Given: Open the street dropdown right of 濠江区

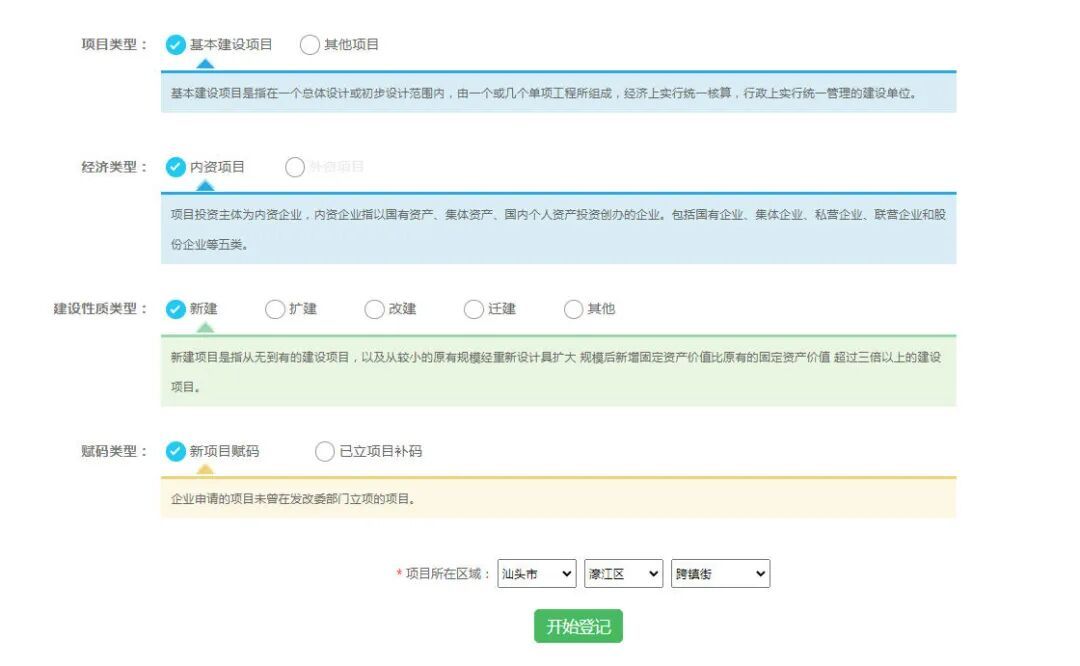Looking at the screenshot, I should [720, 574].
